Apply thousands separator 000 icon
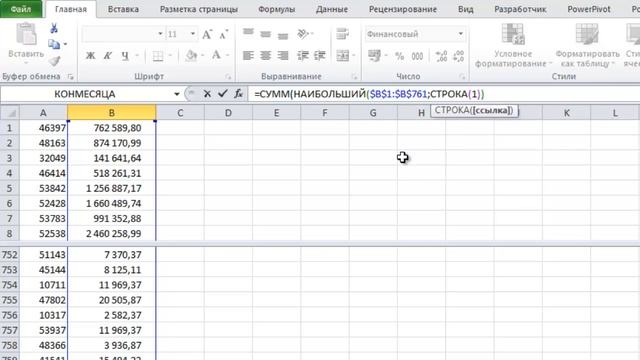This screenshot has height=360, width=640. click(x=417, y=56)
